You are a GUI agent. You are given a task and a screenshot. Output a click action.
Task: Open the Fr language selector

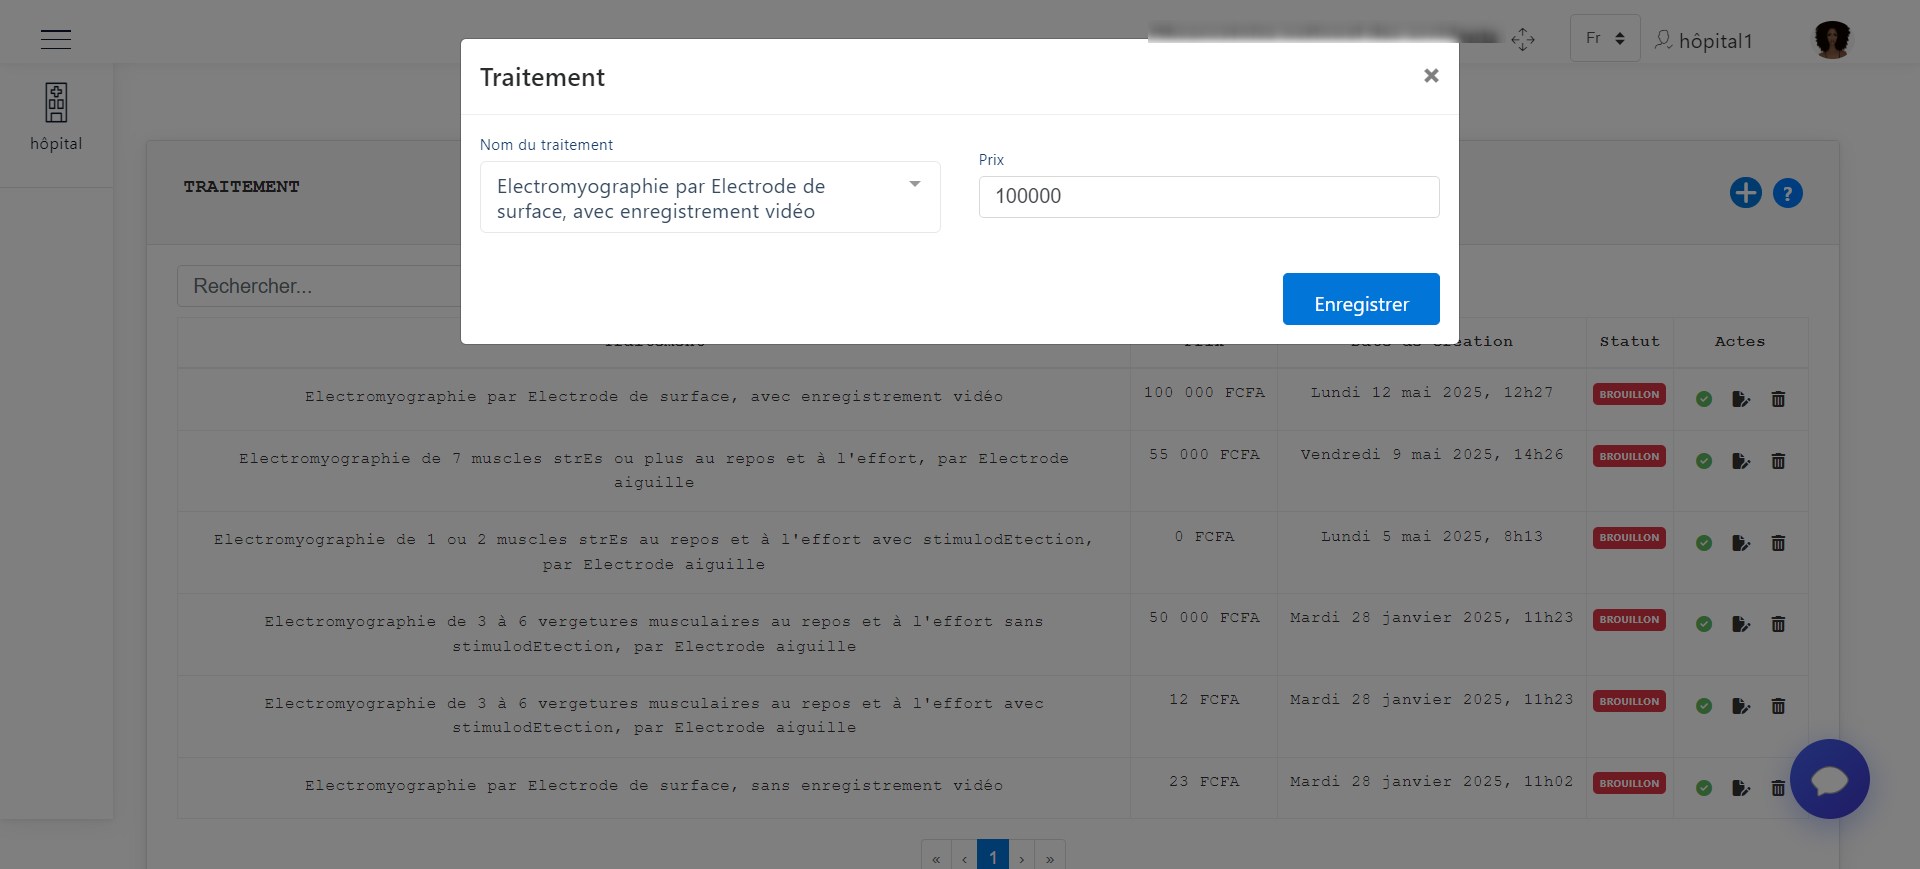pos(1605,38)
